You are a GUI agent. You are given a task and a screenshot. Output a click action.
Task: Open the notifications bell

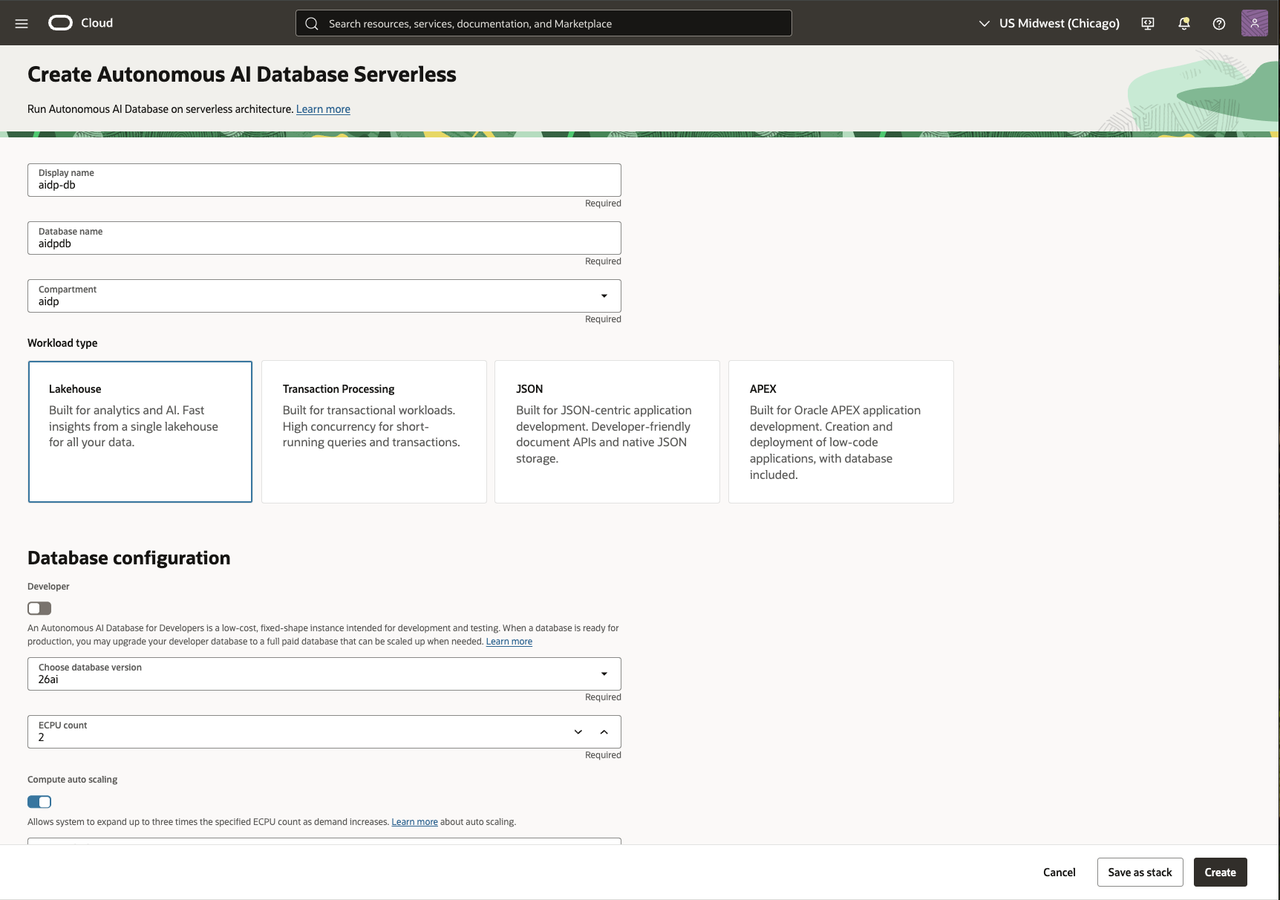pos(1184,23)
